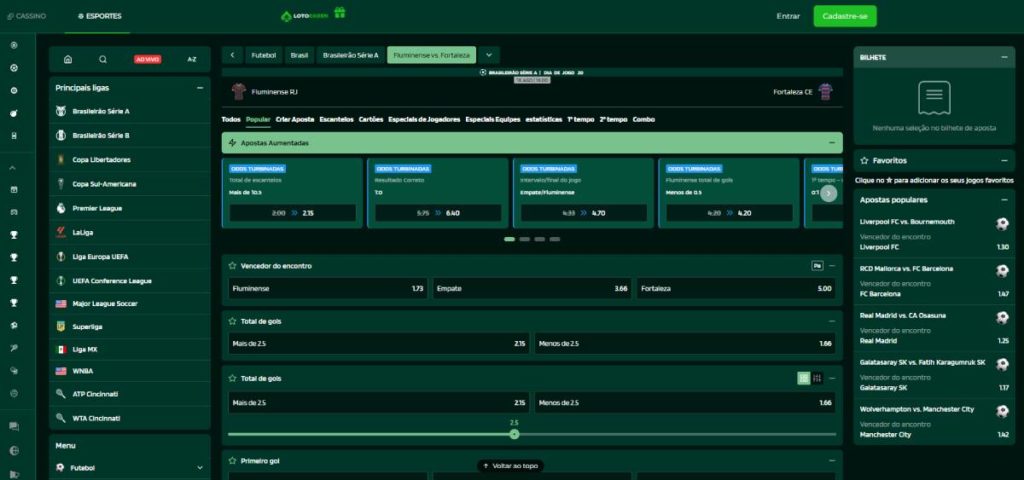Go to the sportsbook home icon

pyautogui.click(x=68, y=59)
